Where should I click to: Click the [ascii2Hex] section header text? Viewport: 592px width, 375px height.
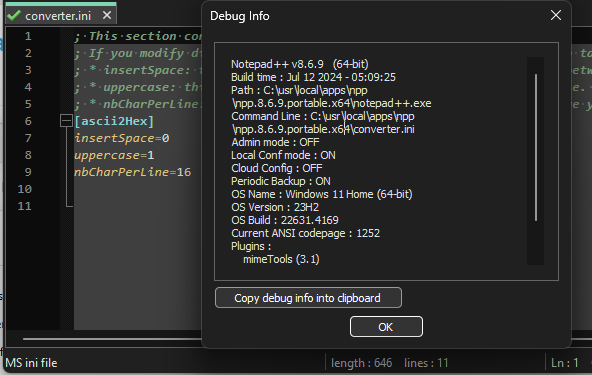(x=114, y=121)
